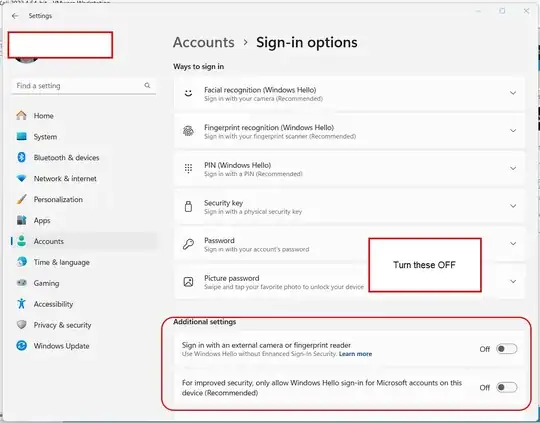This screenshot has width=540, height=423.
Task: Select Accounts in sidebar
Action: 84,241
